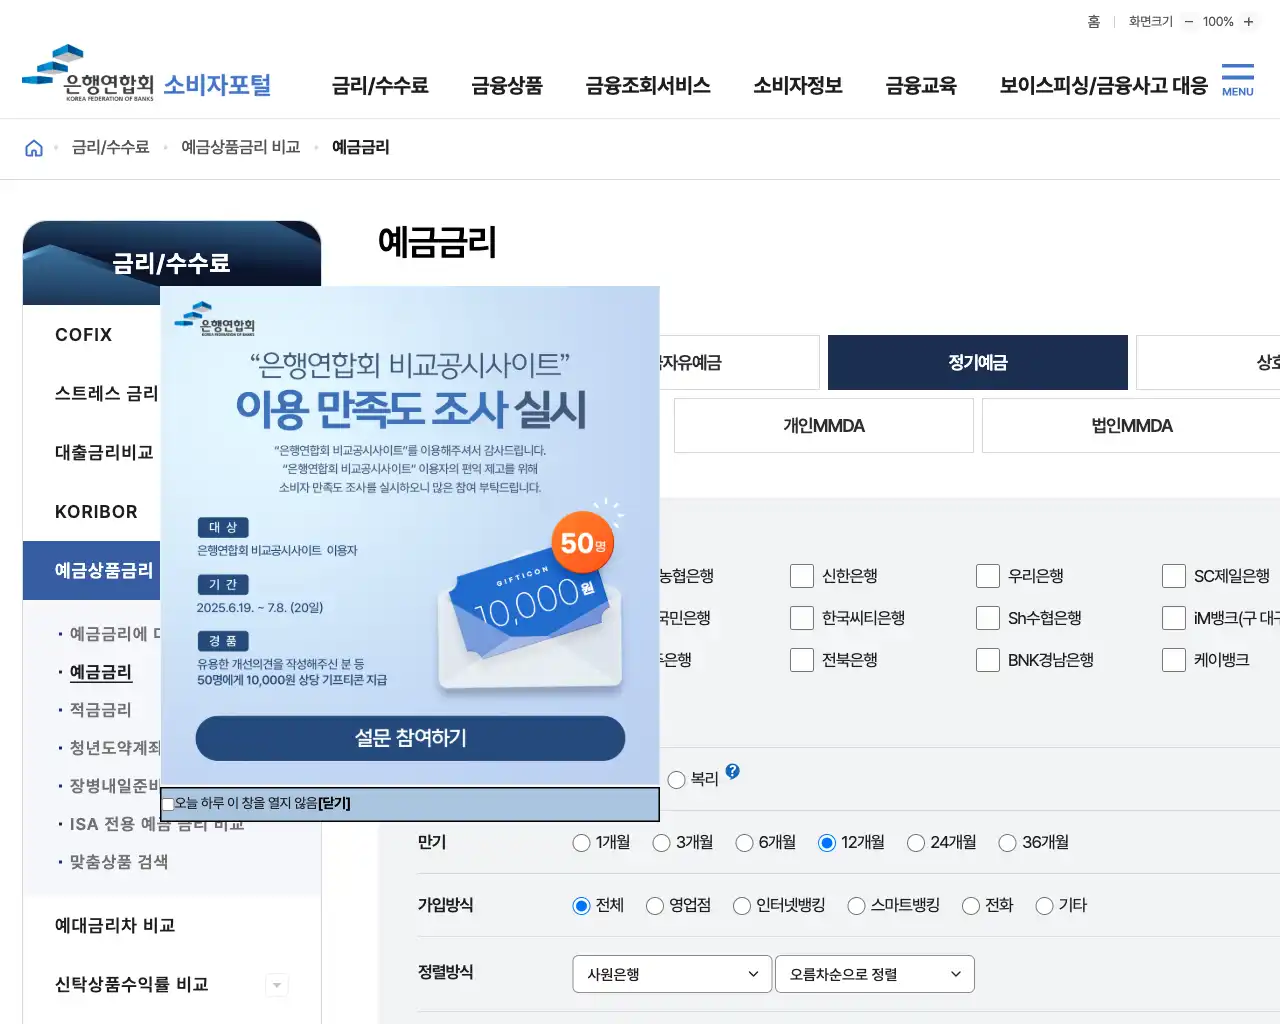The height and width of the screenshot is (1024, 1280).
Task: Open the 홈 link at top
Action: pos(1094,21)
